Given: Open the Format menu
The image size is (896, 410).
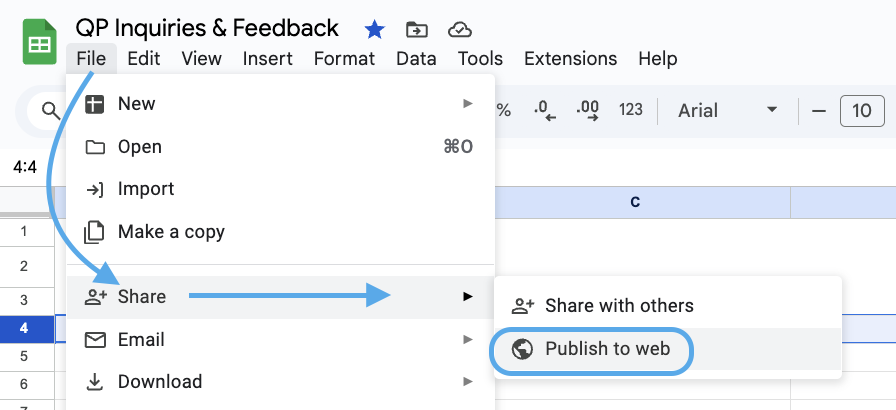Looking at the screenshot, I should [x=344, y=59].
